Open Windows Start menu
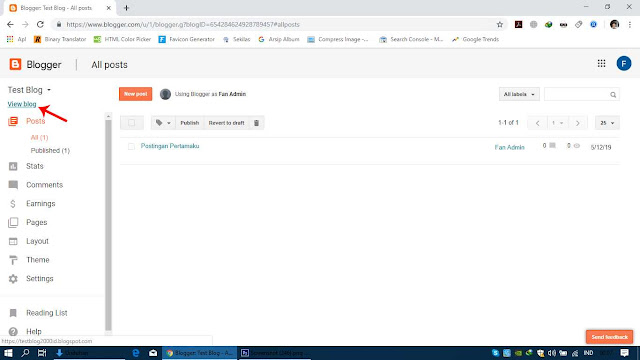Viewport: 640px width, 360px height. point(8,353)
